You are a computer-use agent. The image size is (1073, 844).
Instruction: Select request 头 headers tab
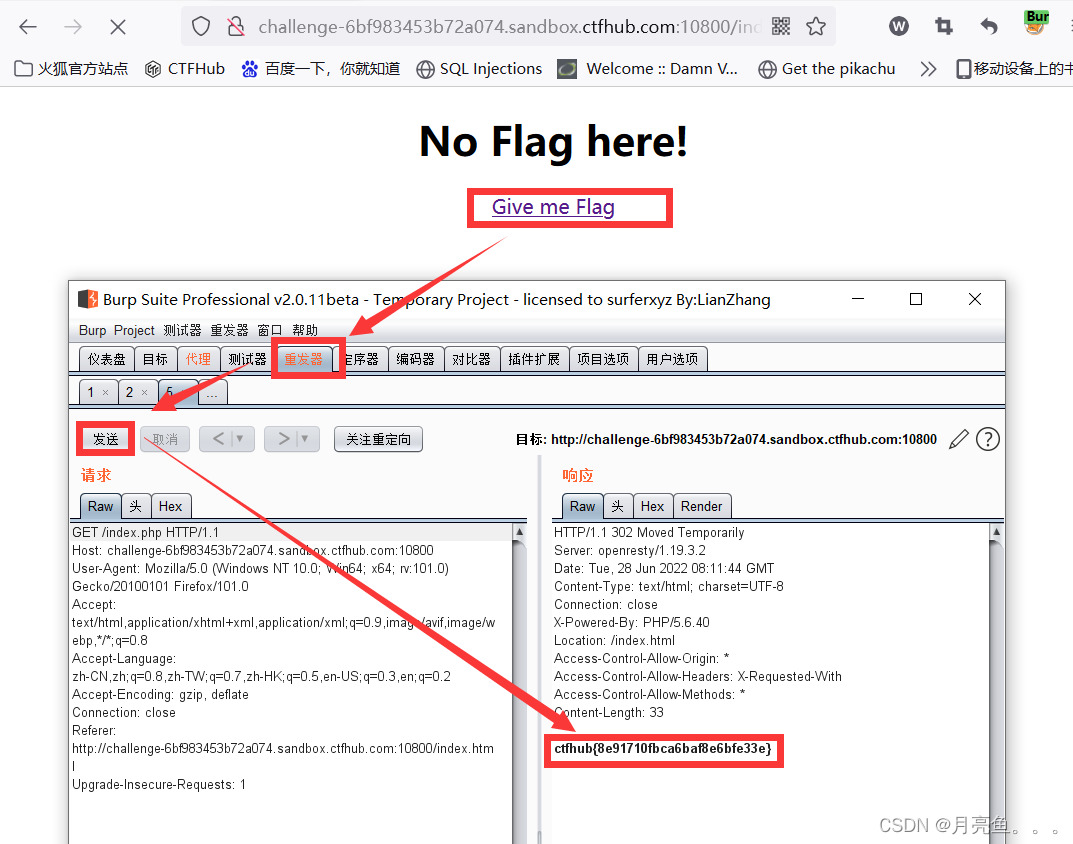(136, 507)
